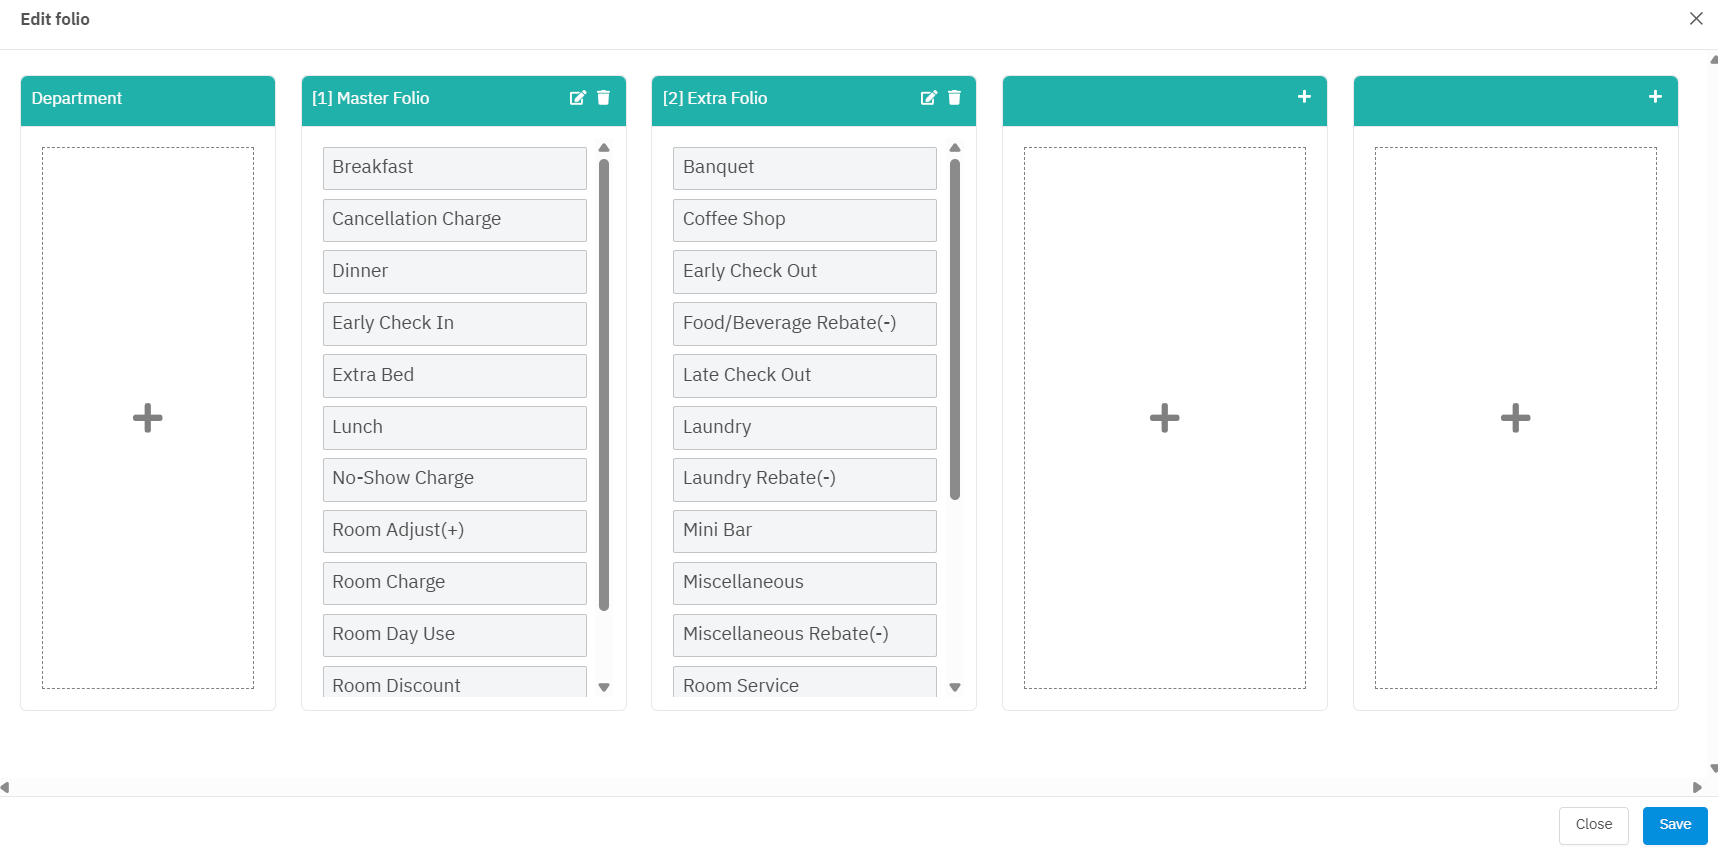Click the Master Folio vertical scrollbar thumb
Viewport: 1718px width, 854px height.
pos(604,384)
